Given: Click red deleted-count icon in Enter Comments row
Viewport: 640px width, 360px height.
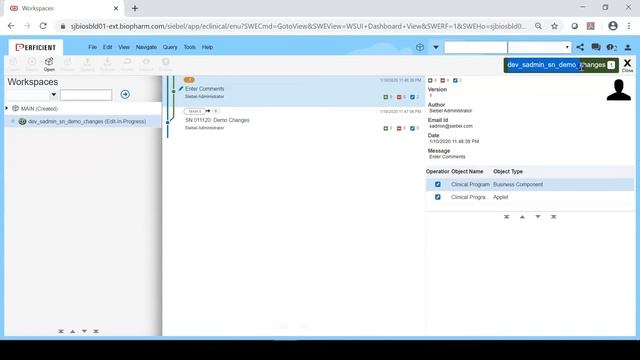Looking at the screenshot, I should coord(399,97).
